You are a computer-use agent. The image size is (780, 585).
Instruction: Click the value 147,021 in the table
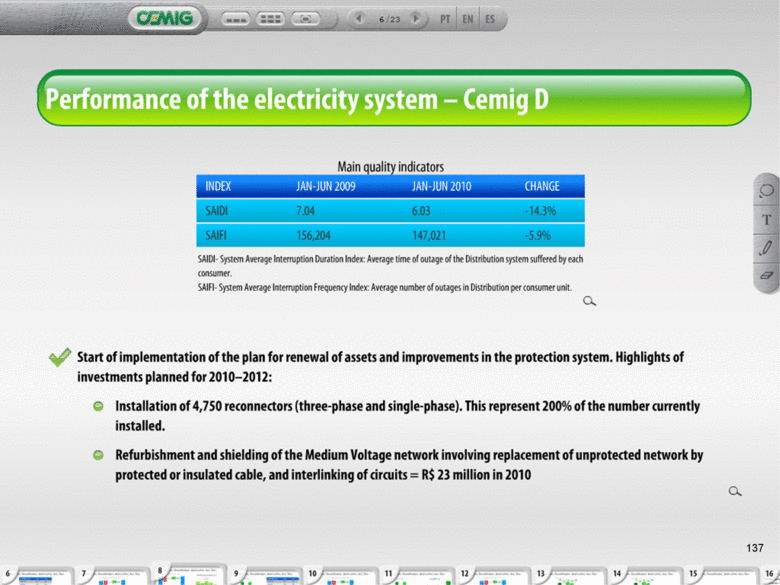(429, 235)
